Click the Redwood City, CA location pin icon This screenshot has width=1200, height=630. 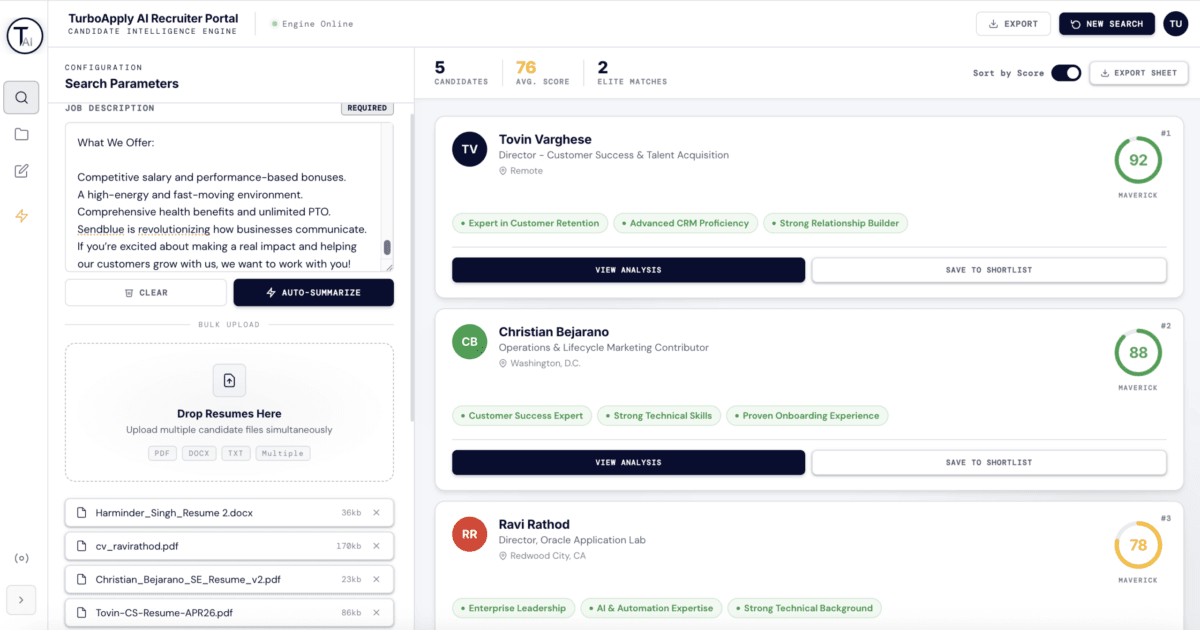click(x=503, y=556)
